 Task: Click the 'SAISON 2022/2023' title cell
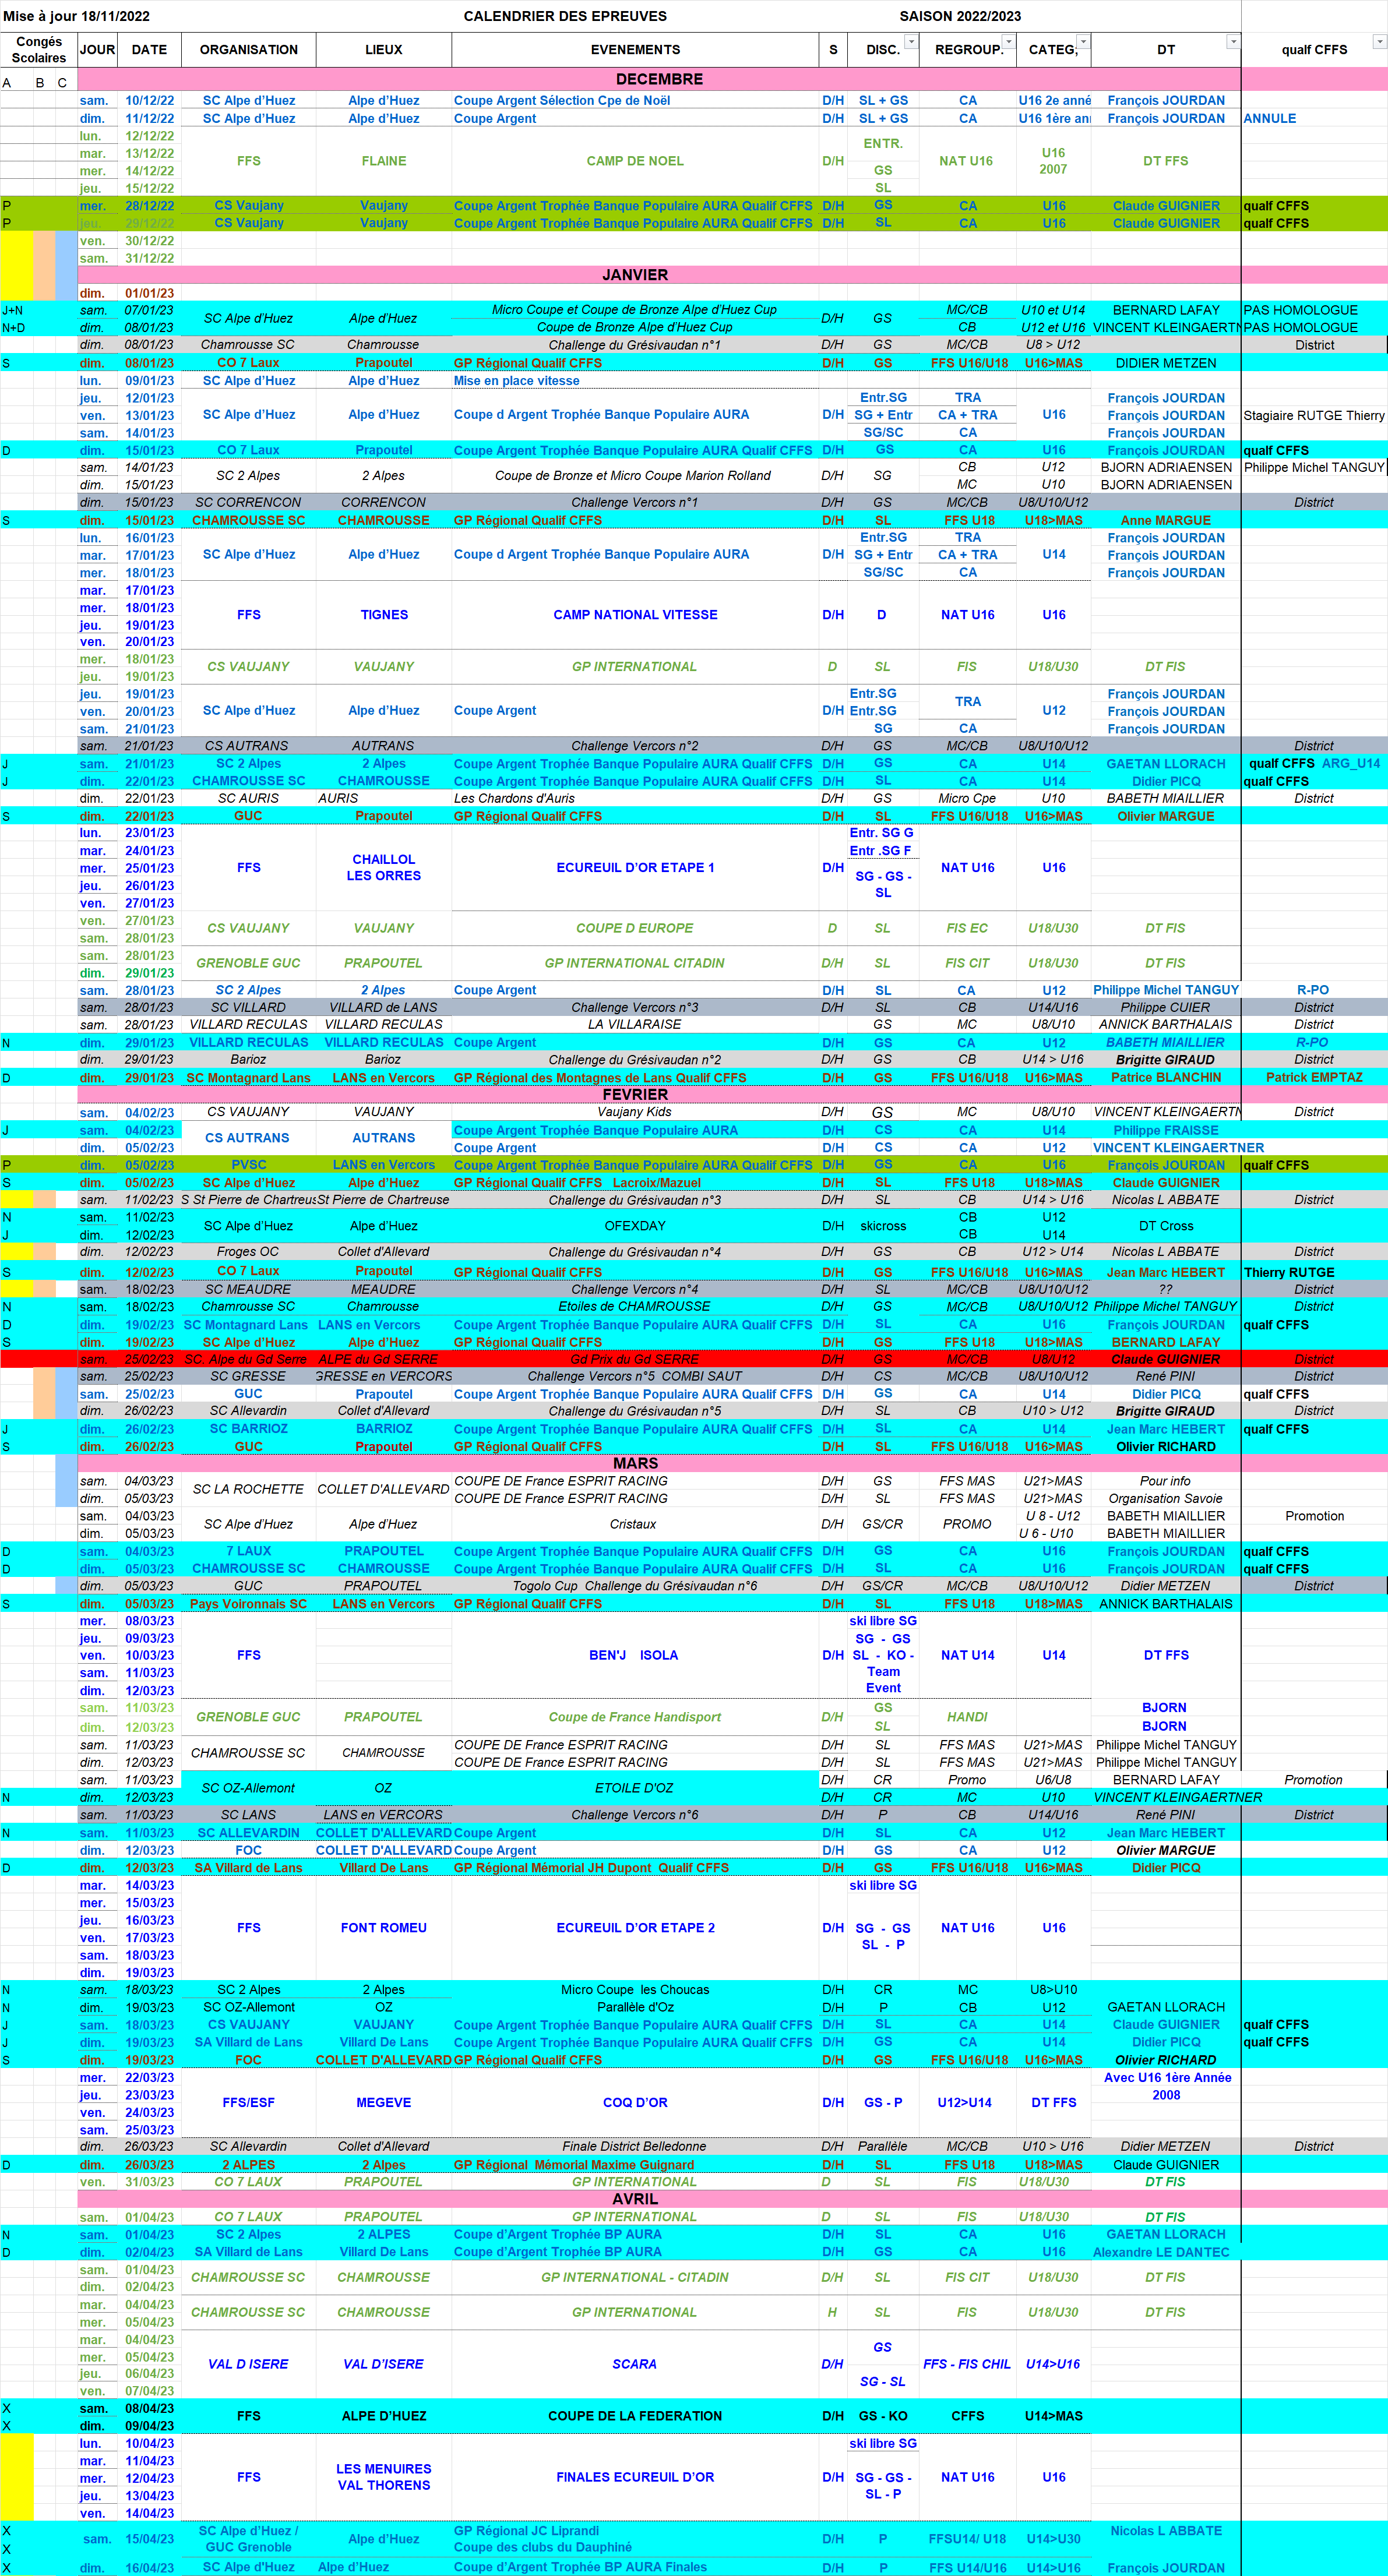click(x=960, y=16)
